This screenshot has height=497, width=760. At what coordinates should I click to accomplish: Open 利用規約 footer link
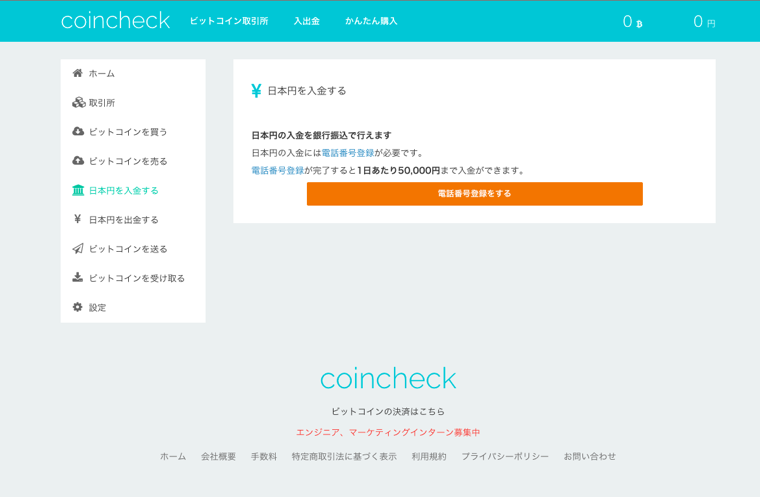[x=429, y=456]
